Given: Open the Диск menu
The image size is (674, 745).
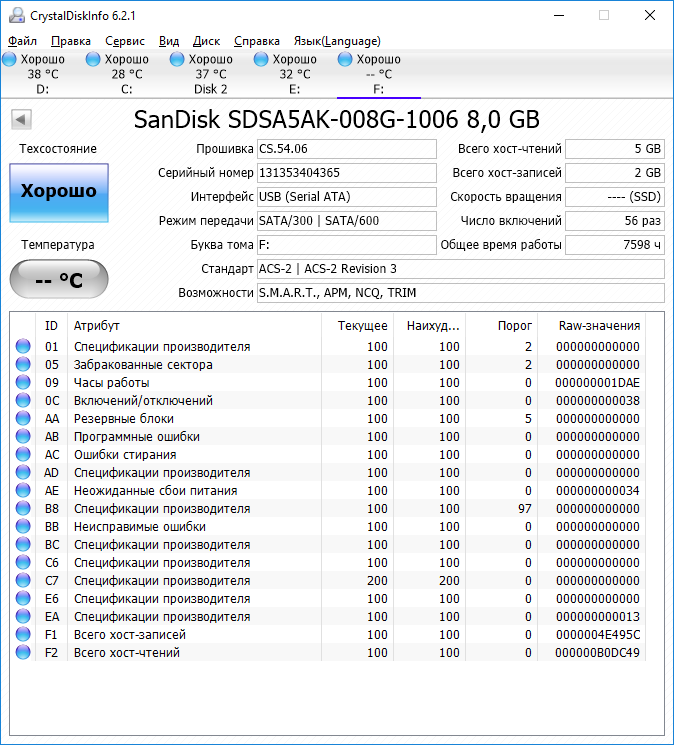Looking at the screenshot, I should pyautogui.click(x=206, y=41).
